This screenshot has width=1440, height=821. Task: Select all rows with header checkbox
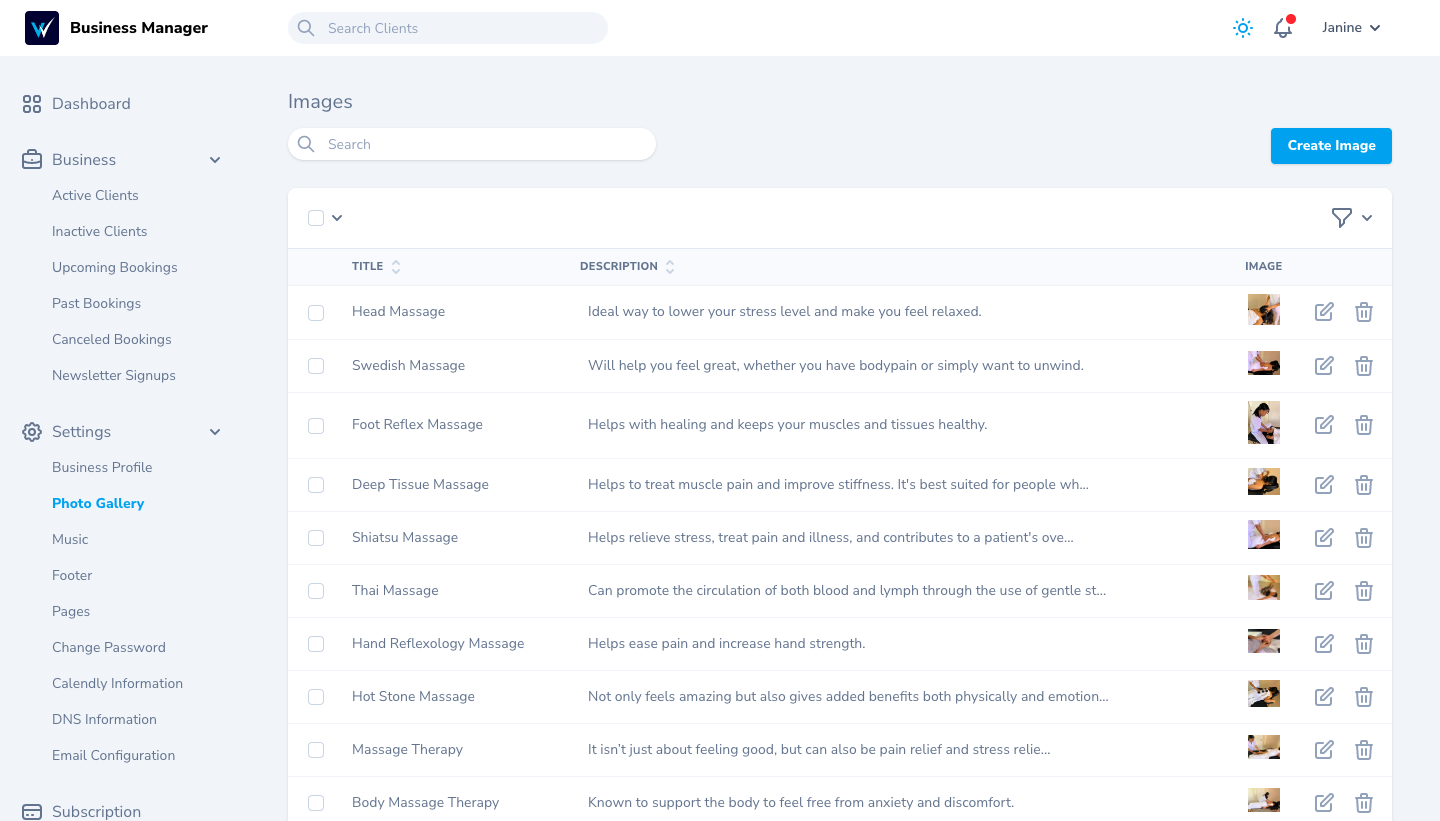316,218
